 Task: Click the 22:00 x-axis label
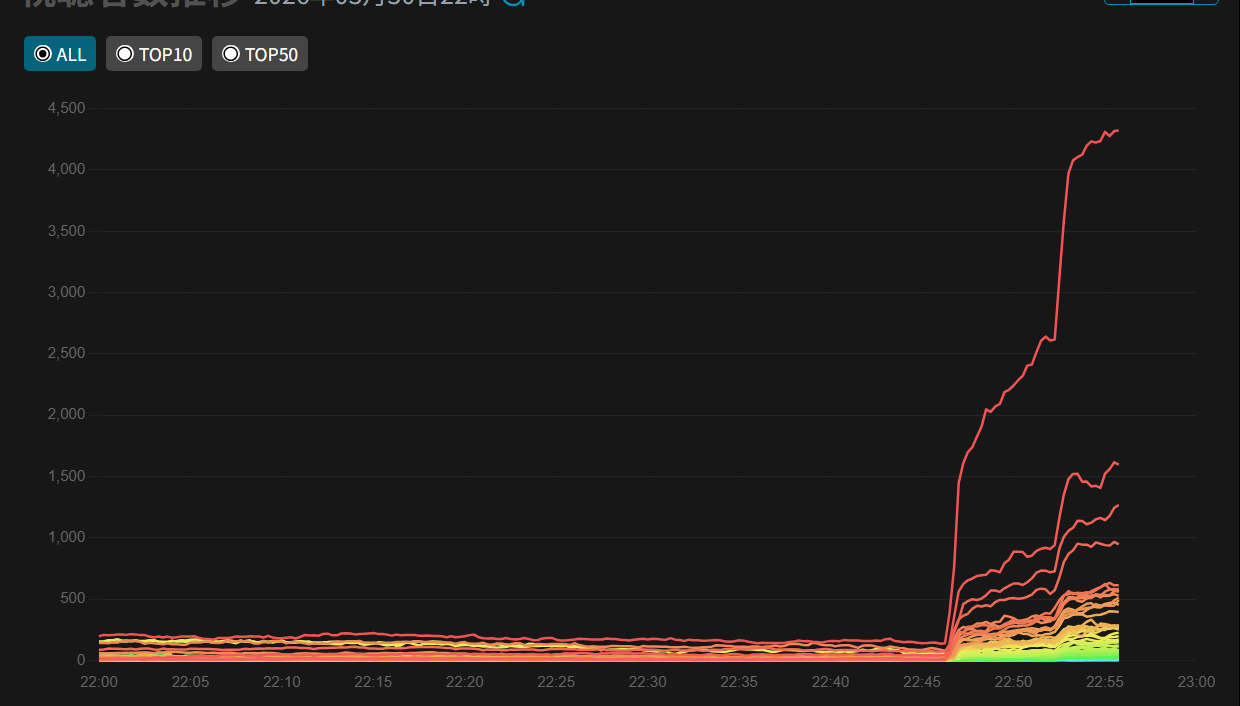[99, 682]
